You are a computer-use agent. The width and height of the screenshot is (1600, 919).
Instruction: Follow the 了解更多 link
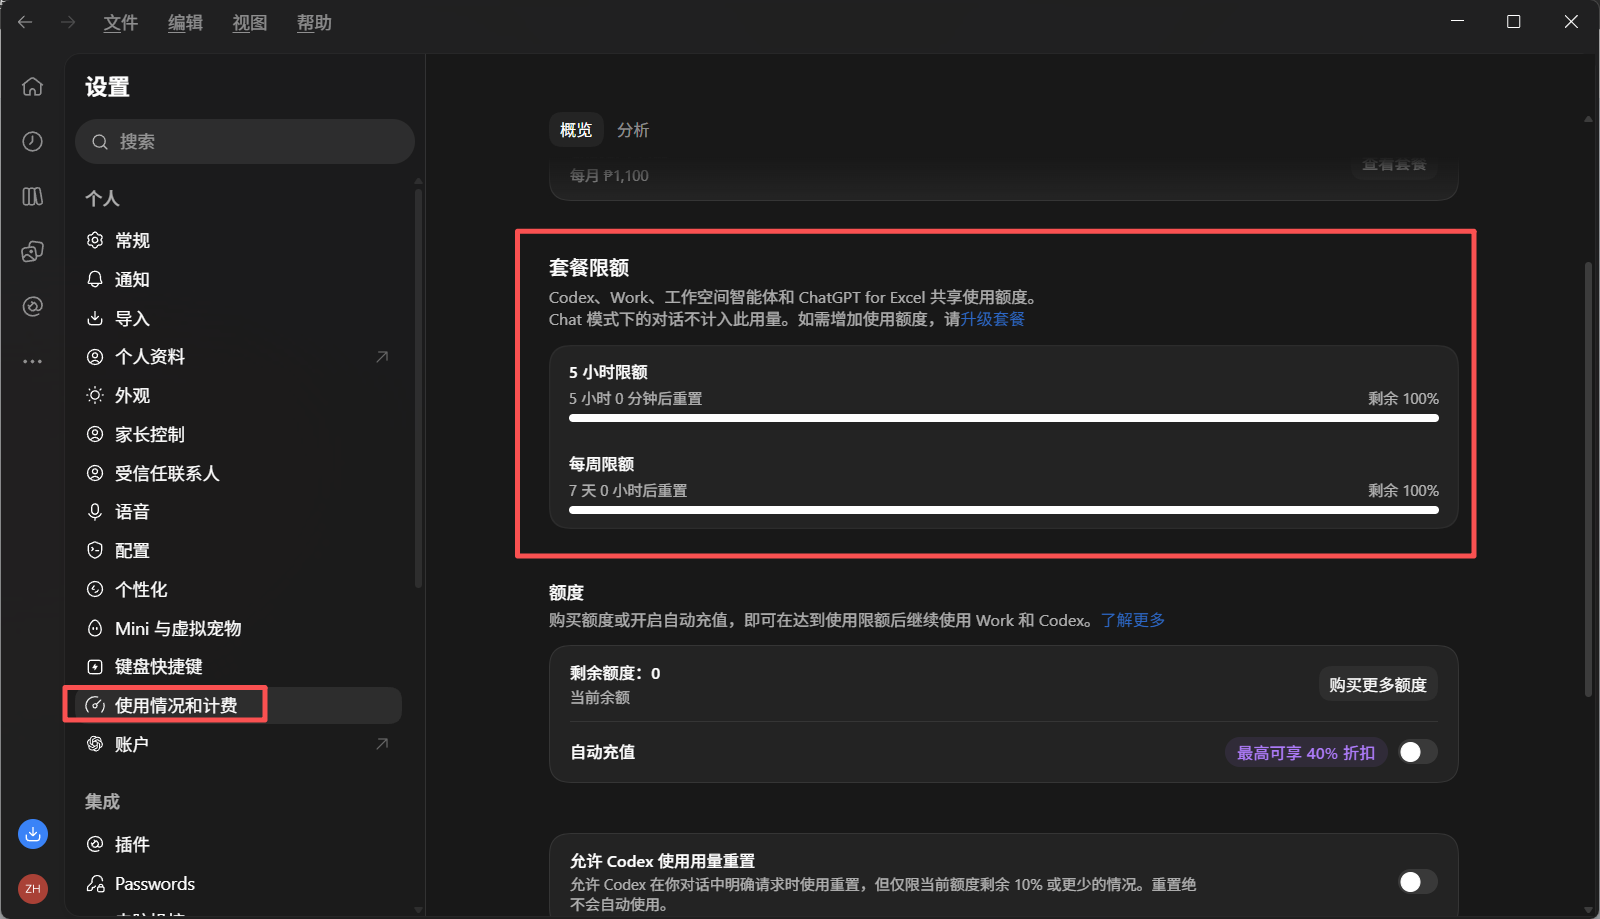[1133, 620]
